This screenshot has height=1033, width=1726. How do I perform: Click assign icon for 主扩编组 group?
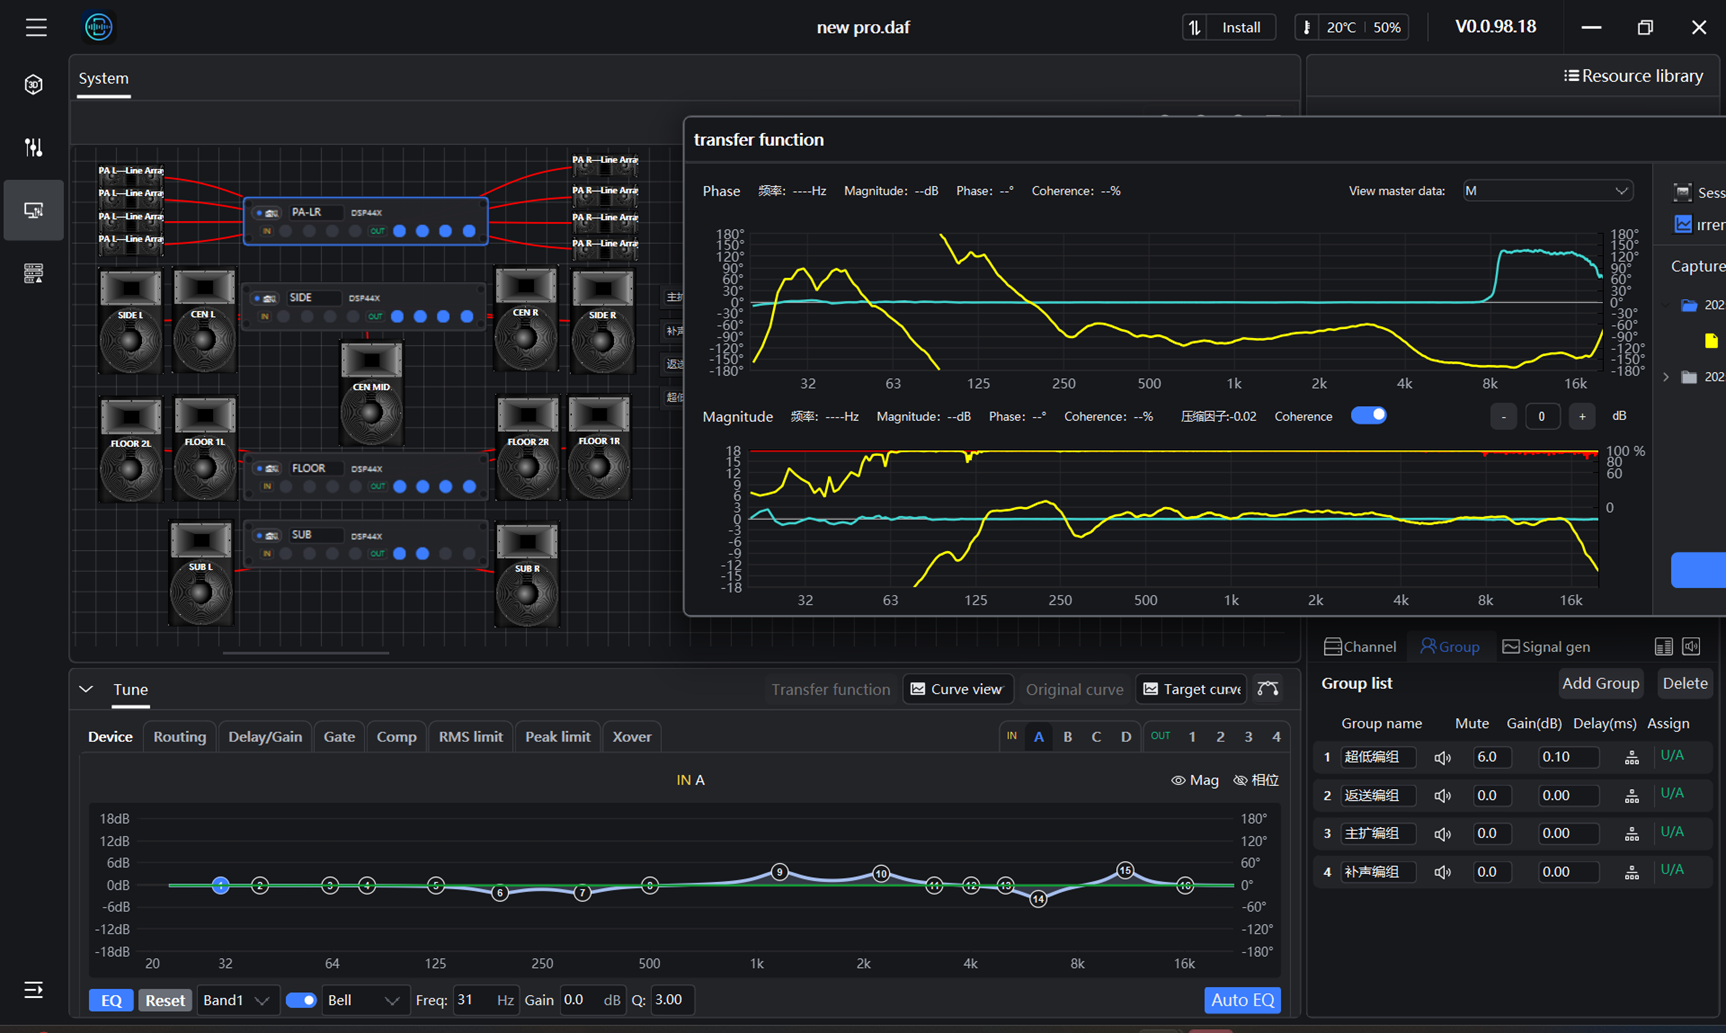1631,834
